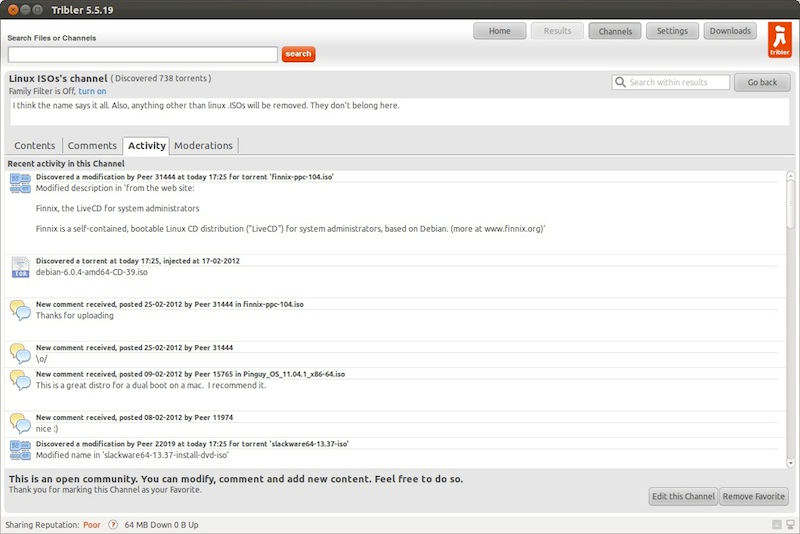Go to the Home page
Viewport: 800px width, 534px height.
click(x=499, y=31)
